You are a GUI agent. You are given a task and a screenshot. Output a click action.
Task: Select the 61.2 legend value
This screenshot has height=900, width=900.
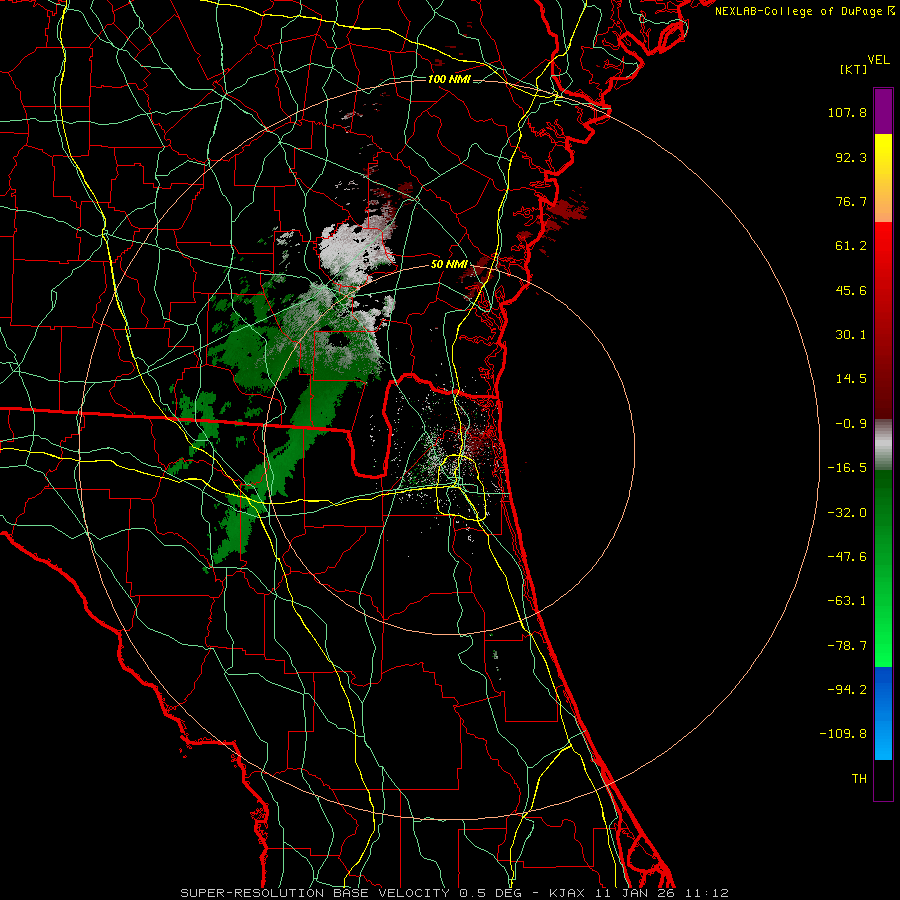click(851, 246)
